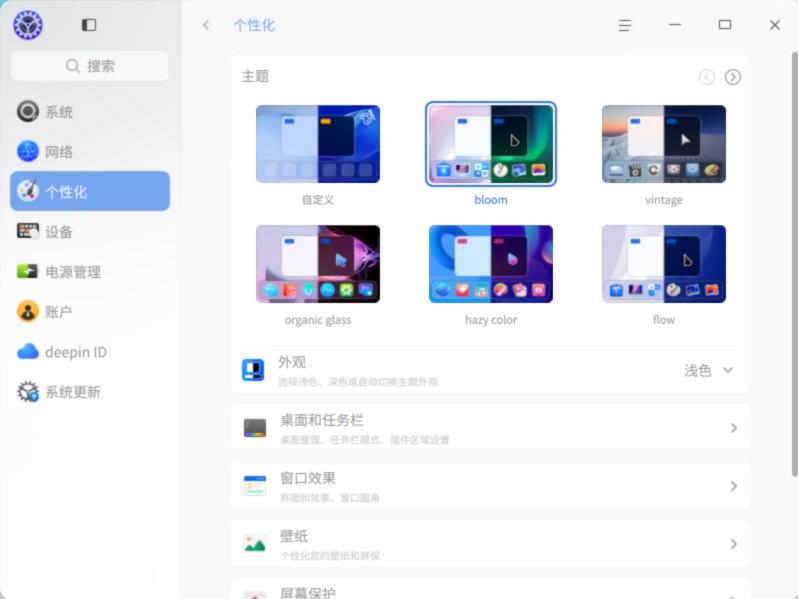Click the 窗口效果 window icon
Viewport: 798px width, 599px height.
click(255, 486)
